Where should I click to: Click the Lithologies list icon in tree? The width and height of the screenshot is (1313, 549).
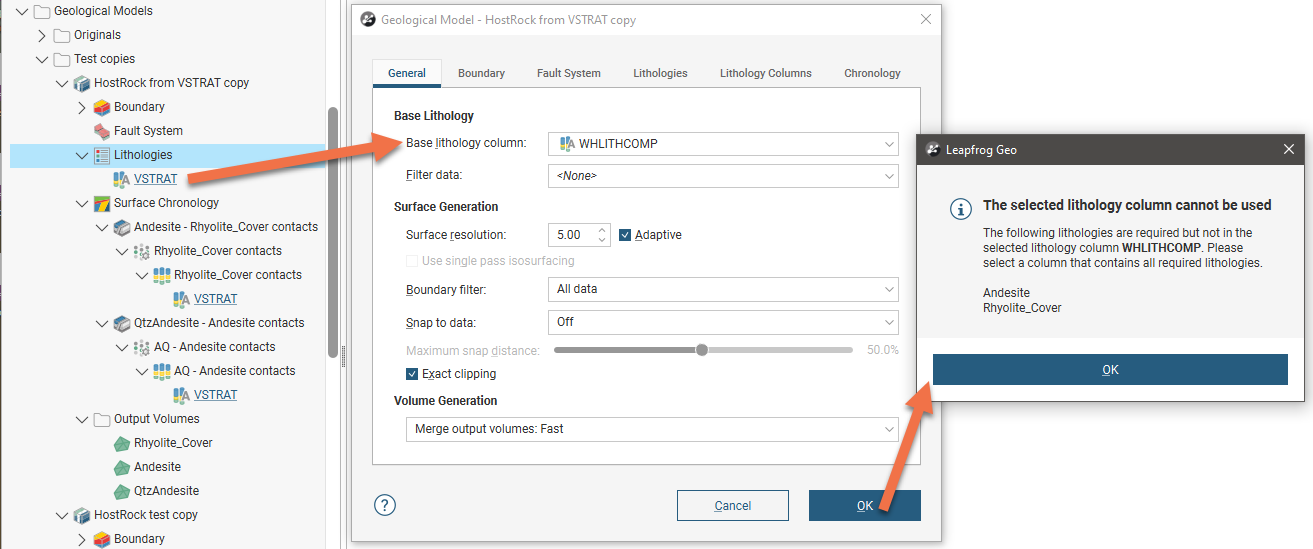[x=101, y=155]
